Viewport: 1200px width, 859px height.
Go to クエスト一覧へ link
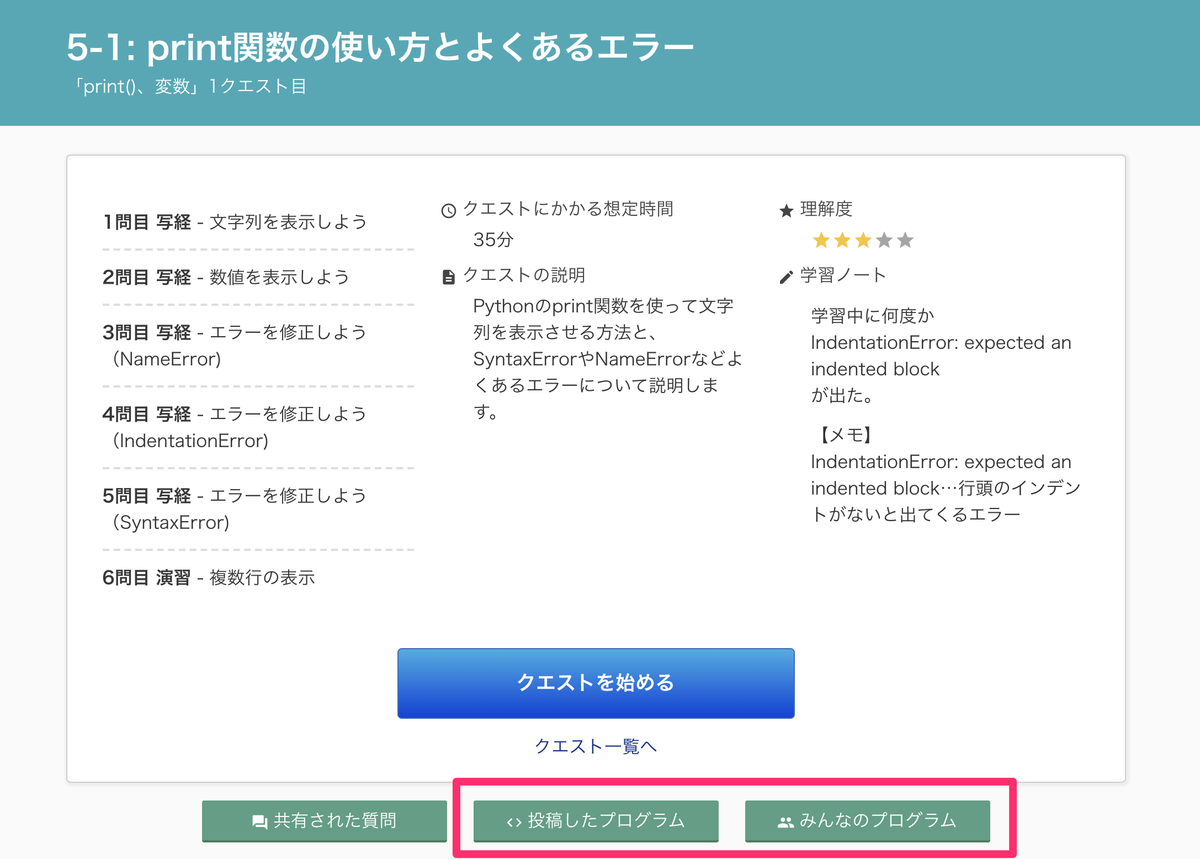[596, 746]
